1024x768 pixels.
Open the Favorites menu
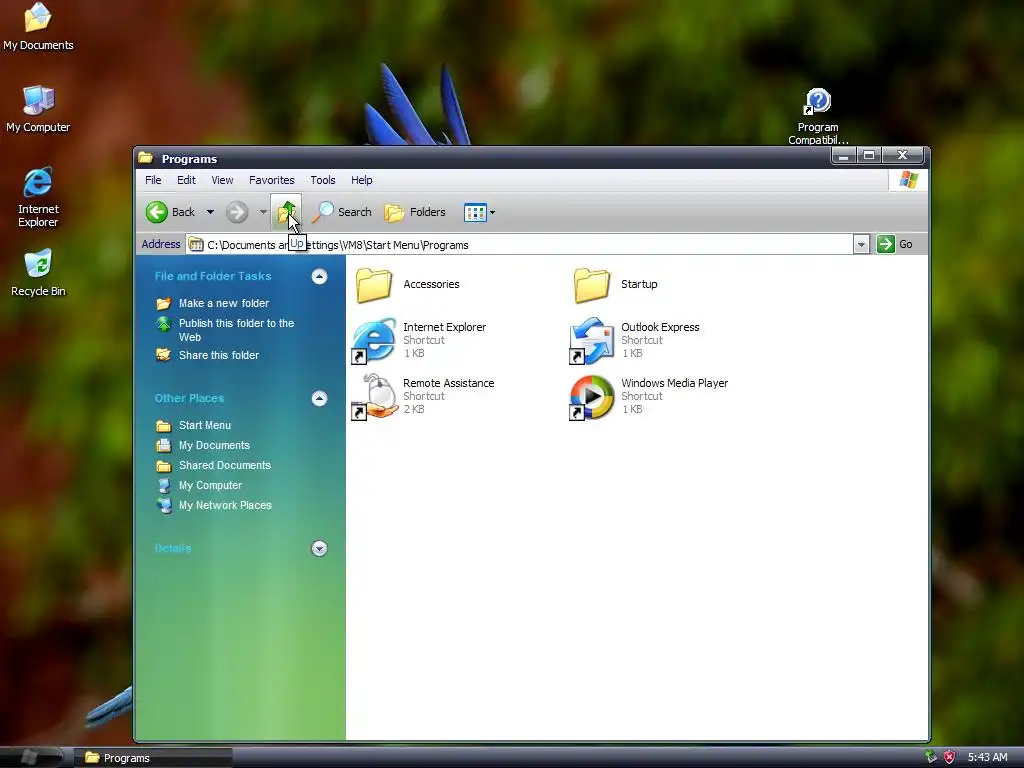272,180
